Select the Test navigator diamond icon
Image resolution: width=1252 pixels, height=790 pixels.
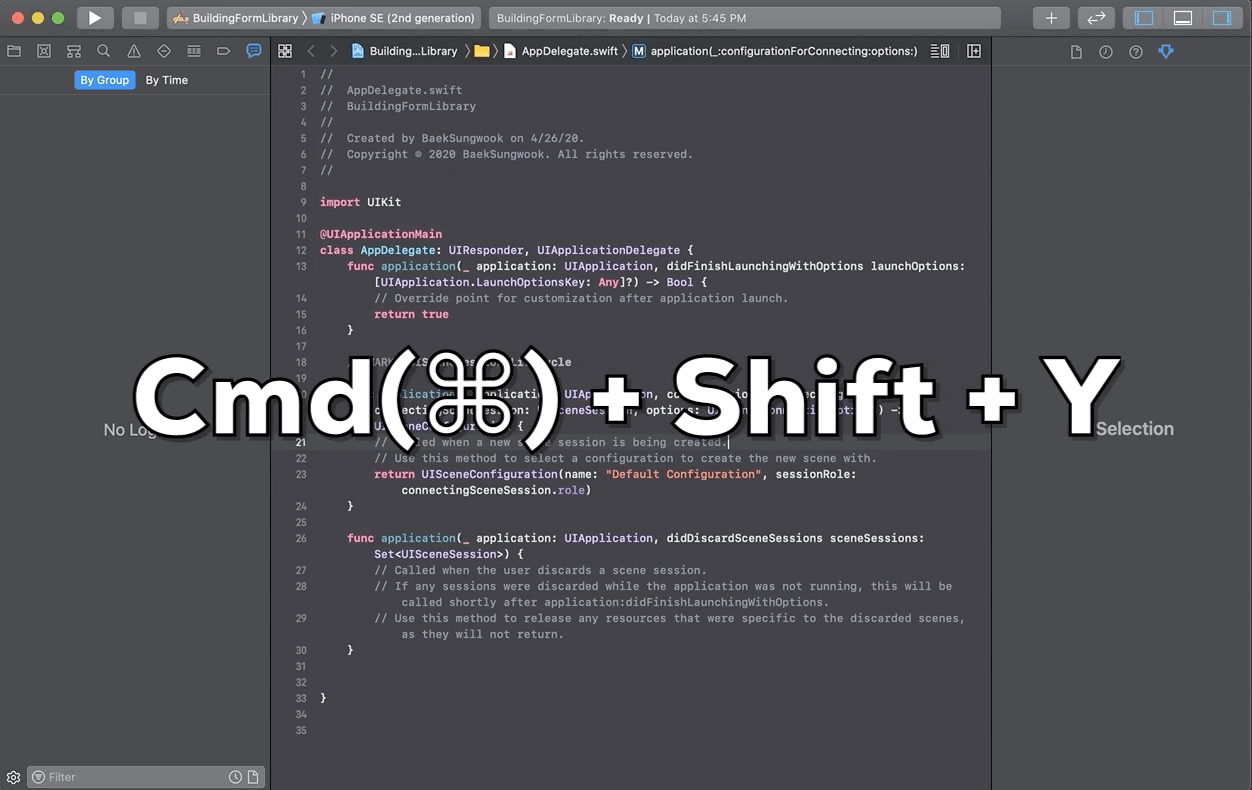point(163,51)
